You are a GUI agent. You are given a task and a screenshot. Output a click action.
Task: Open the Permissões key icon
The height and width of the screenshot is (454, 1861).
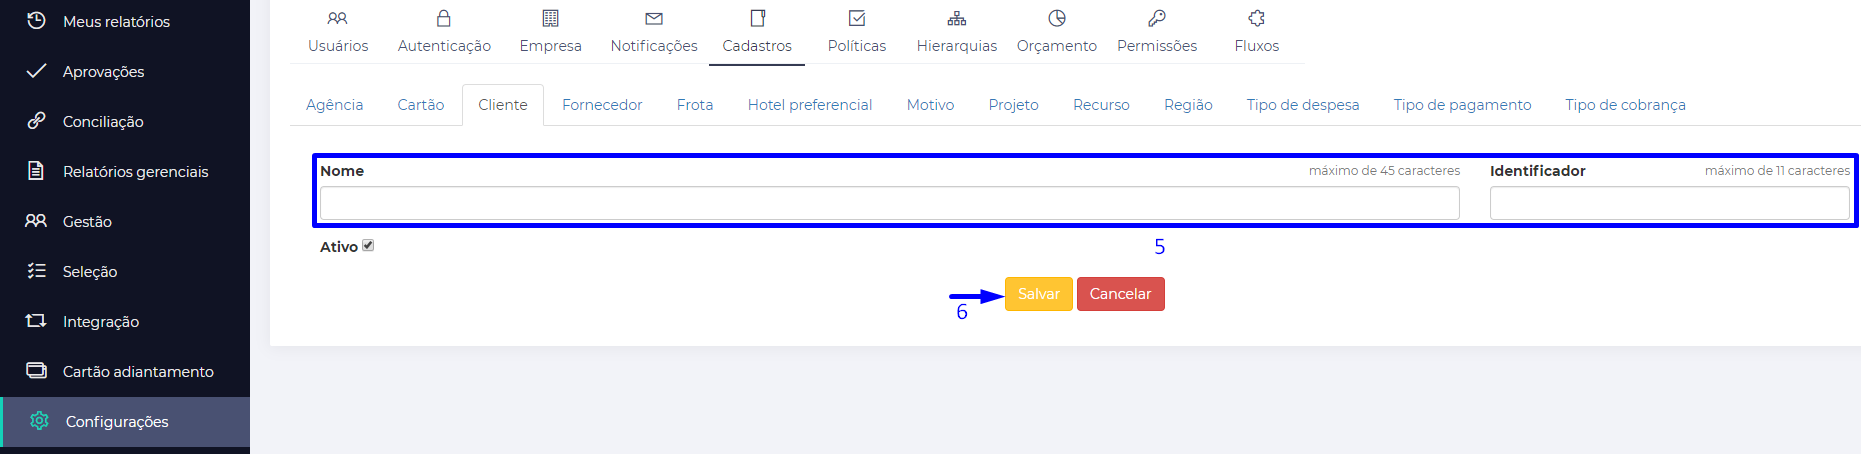click(x=1157, y=18)
